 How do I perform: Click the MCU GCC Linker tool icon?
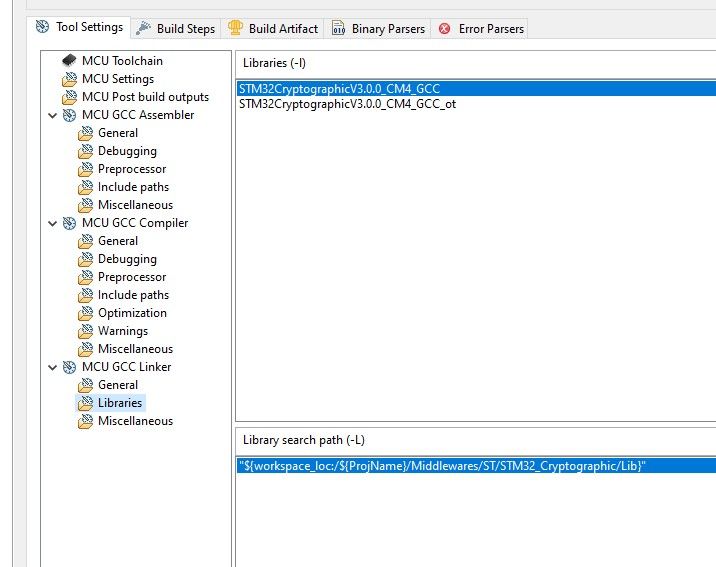[69, 367]
